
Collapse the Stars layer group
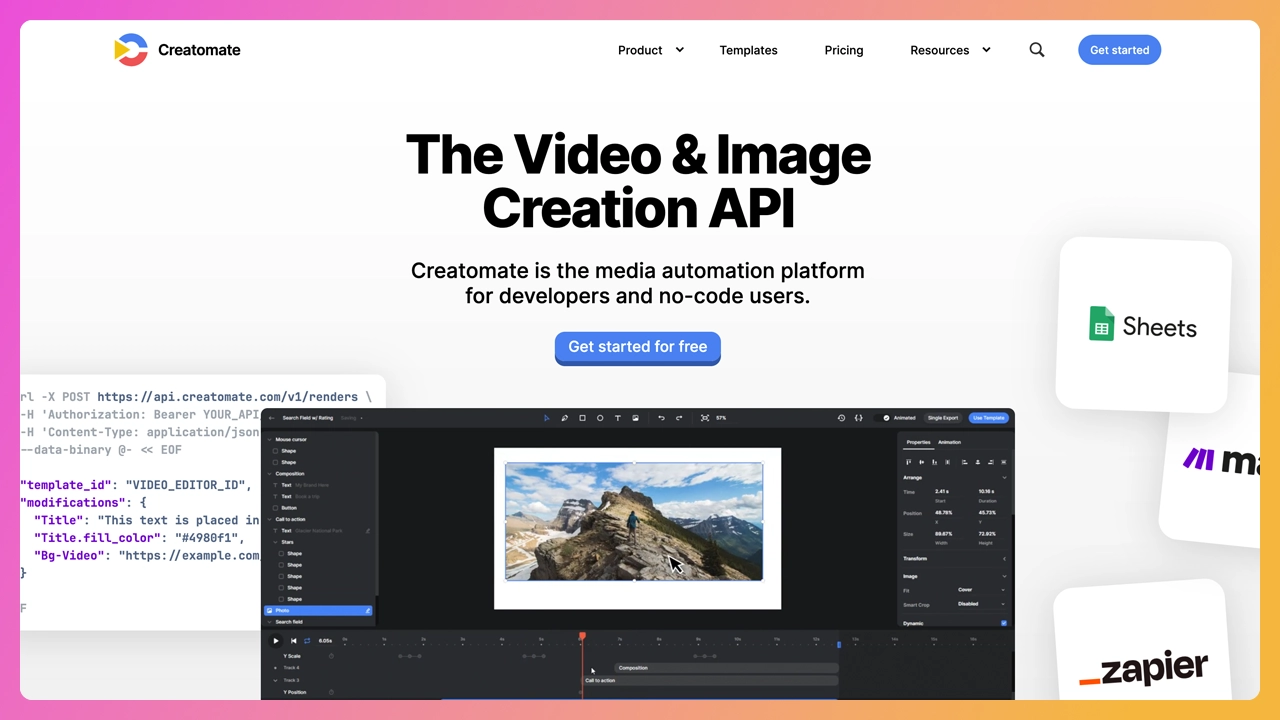coord(275,542)
